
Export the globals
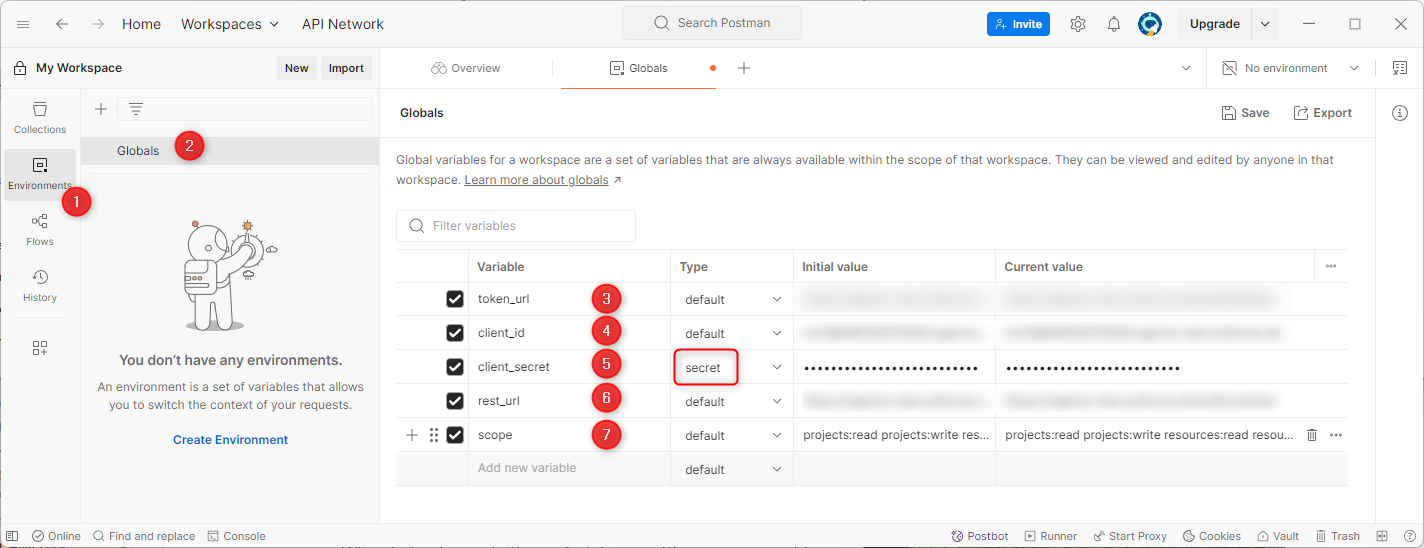tap(1323, 113)
